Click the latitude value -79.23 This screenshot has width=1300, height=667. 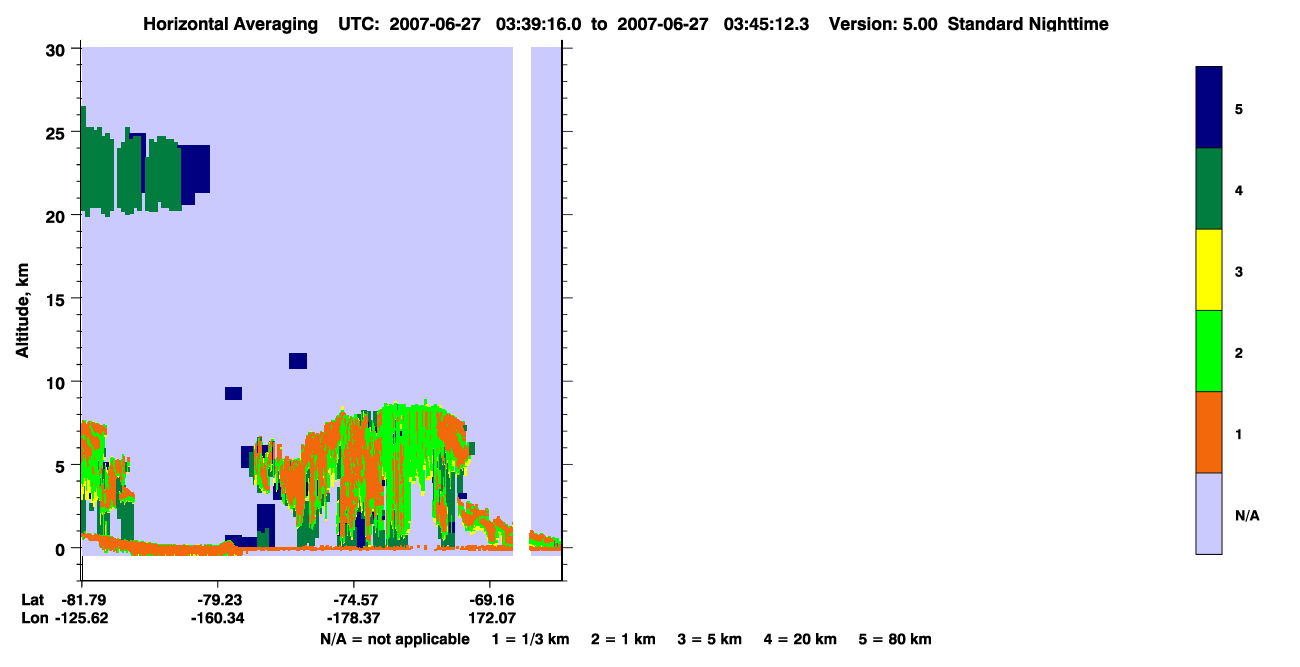click(219, 600)
